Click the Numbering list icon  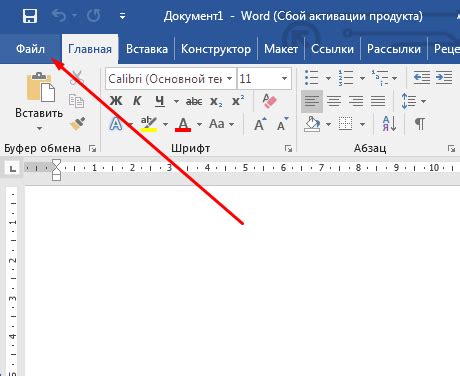(345, 78)
